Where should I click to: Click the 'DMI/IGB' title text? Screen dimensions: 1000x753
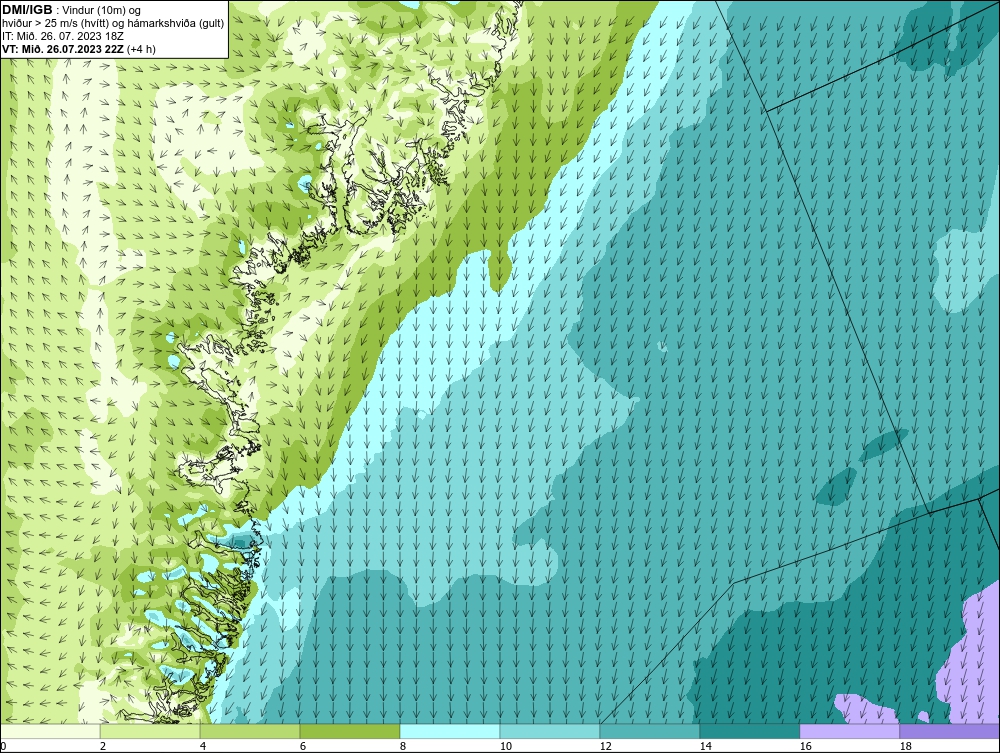(27, 10)
